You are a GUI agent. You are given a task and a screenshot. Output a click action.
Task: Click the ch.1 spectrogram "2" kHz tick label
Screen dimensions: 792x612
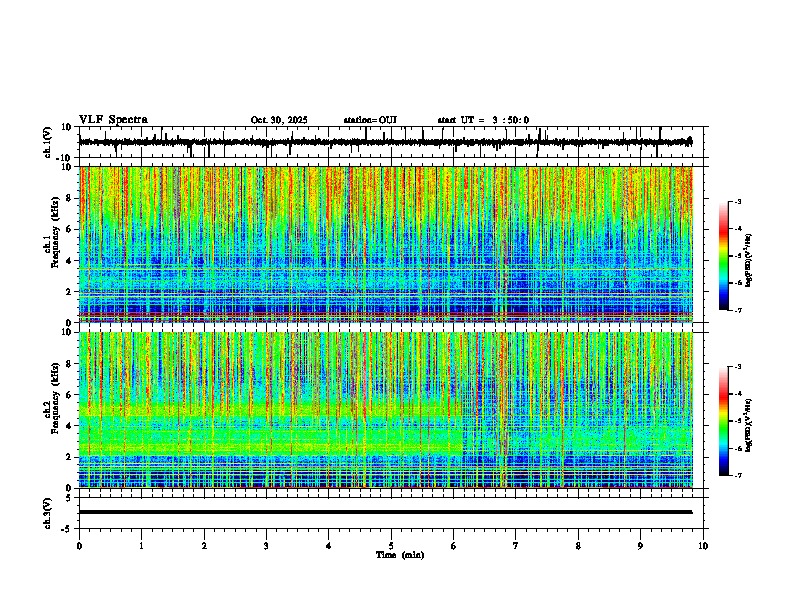coord(70,292)
